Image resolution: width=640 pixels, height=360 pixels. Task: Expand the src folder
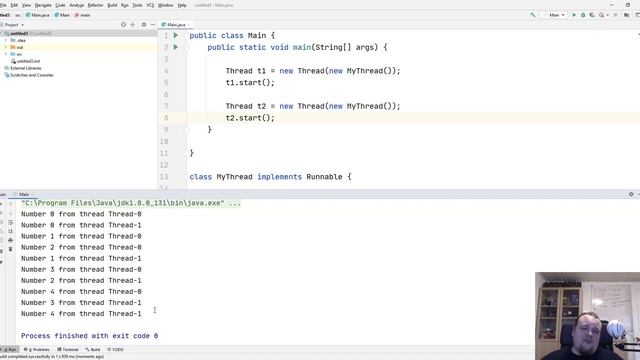6,54
